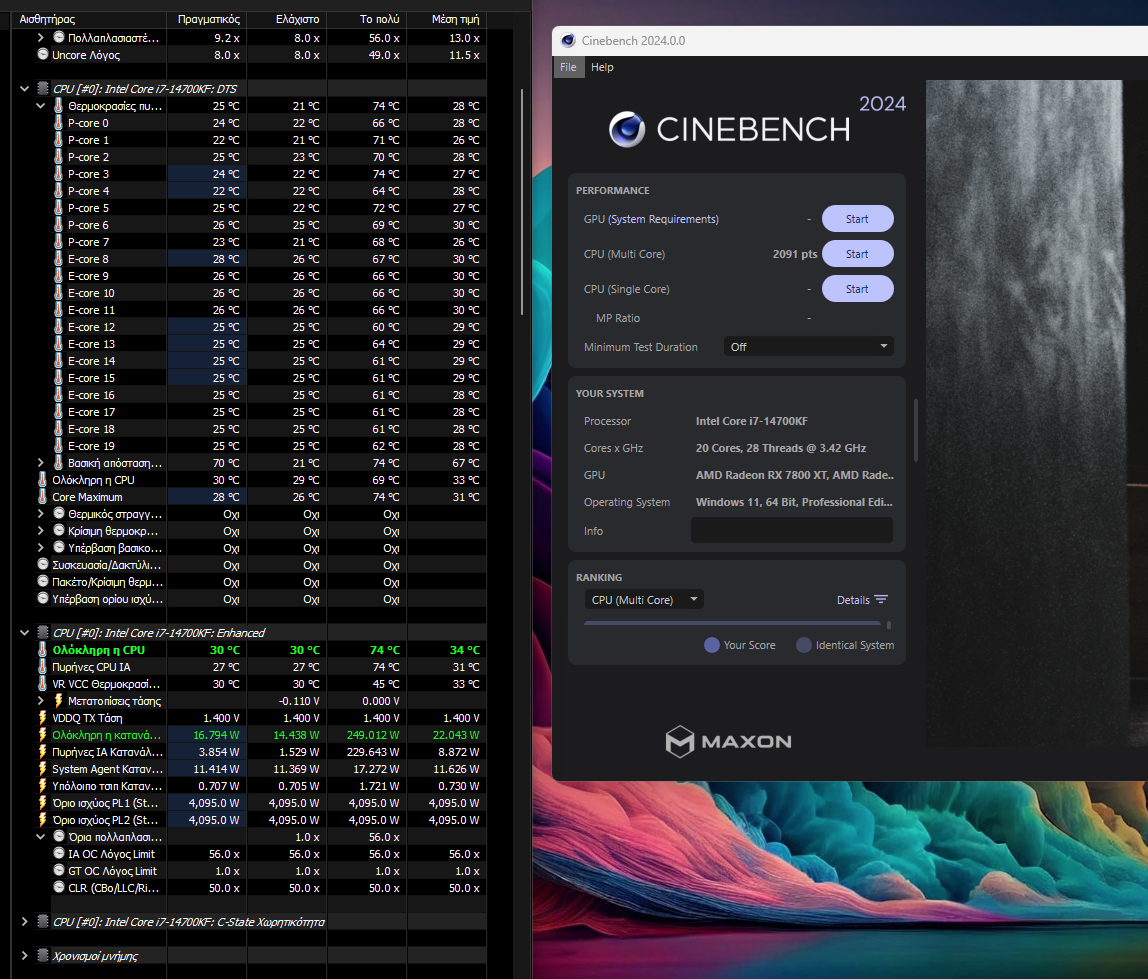Expand the Θερμικός στραγγ… row
This screenshot has height=979, width=1148.
[41, 514]
